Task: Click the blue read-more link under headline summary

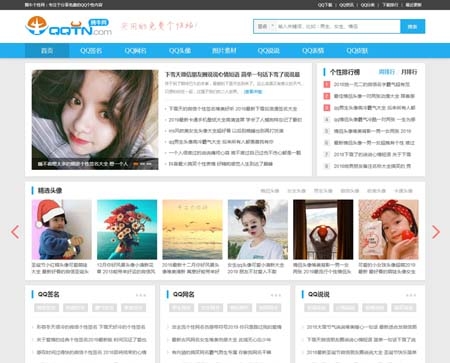Action: coord(253,92)
